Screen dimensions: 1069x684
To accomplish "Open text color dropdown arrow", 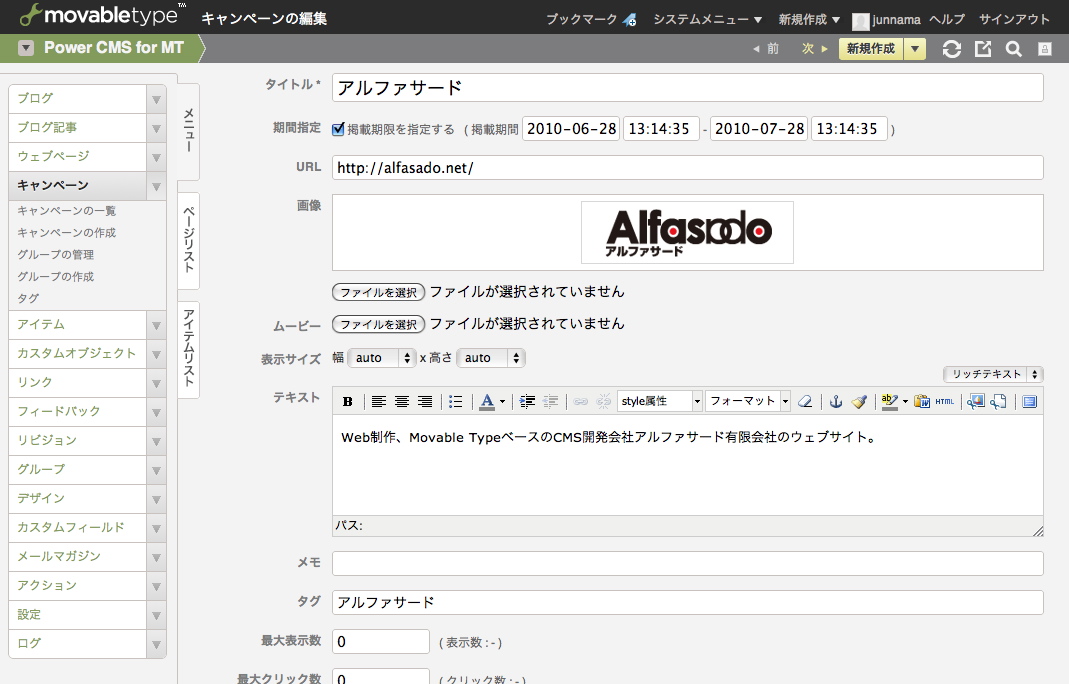I will 502,402.
